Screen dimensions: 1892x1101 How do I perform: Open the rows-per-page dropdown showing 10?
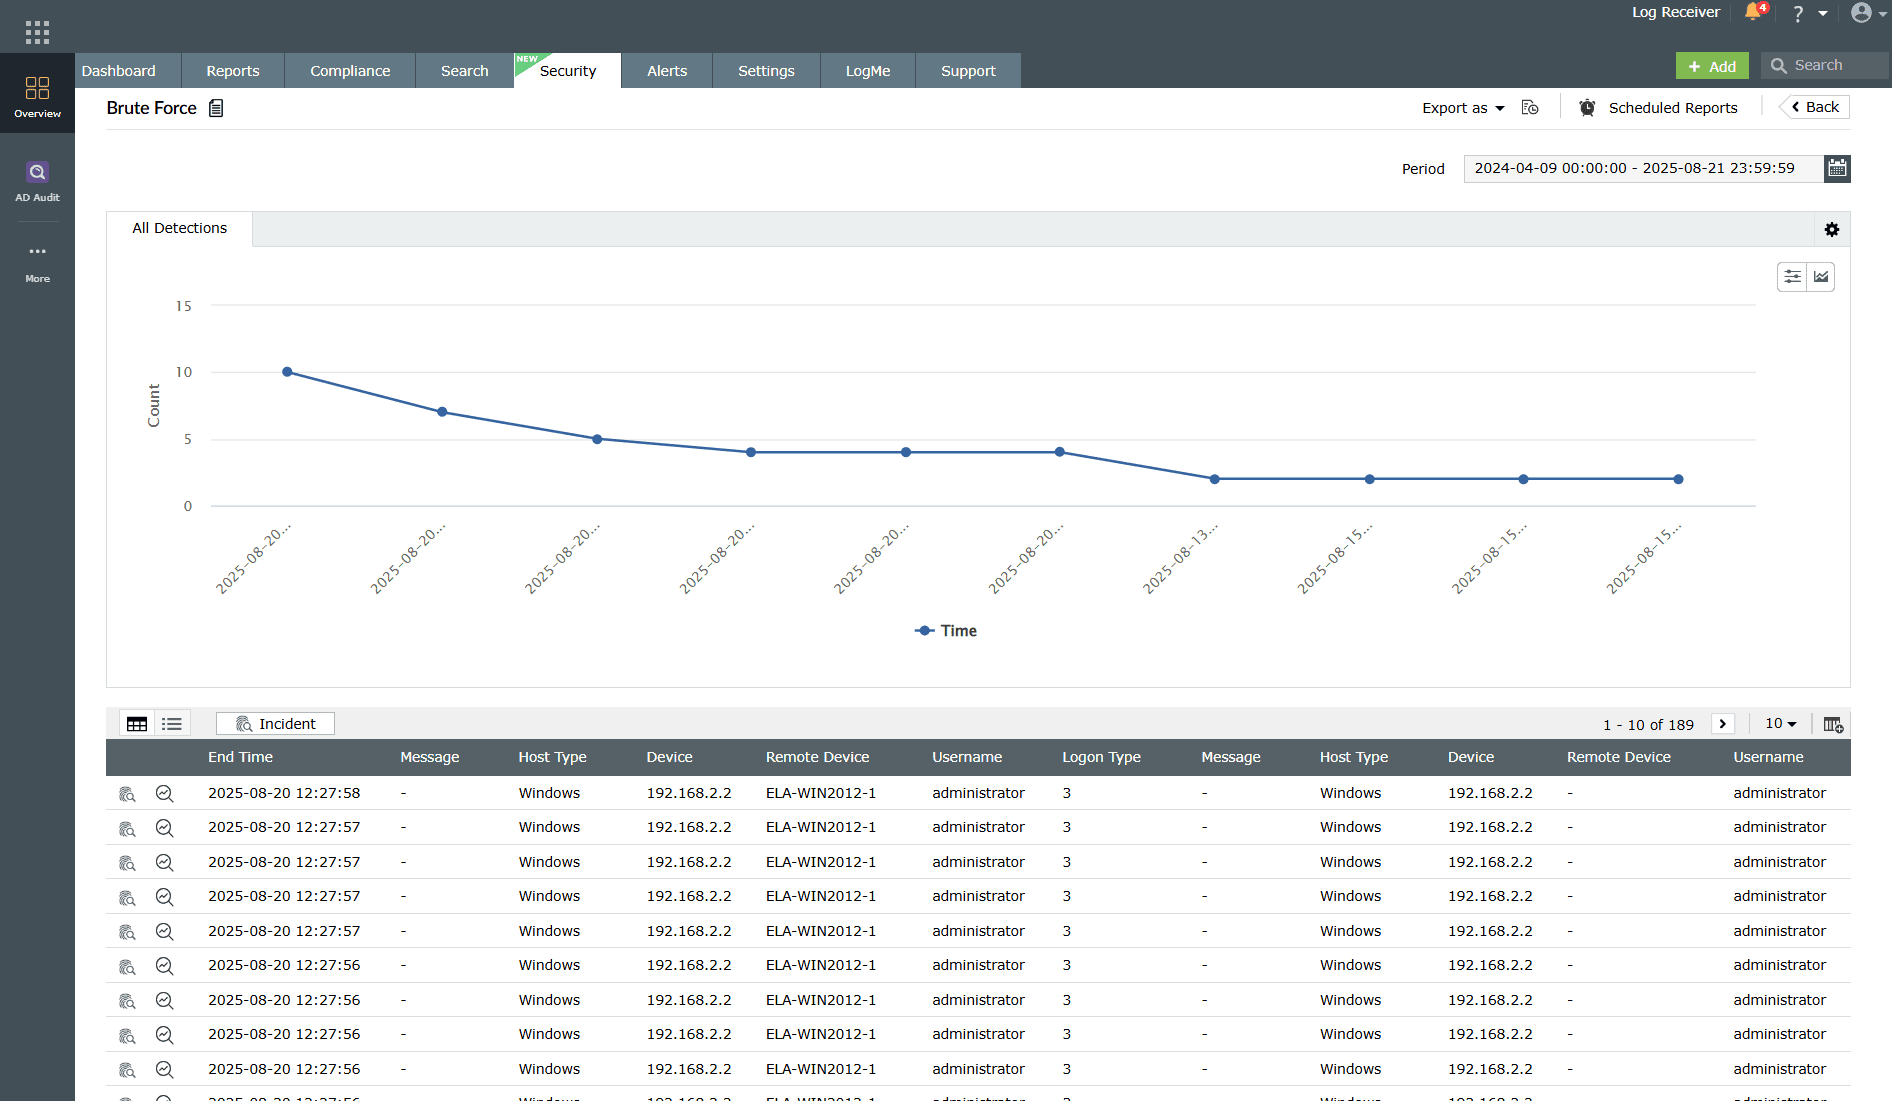point(1780,724)
